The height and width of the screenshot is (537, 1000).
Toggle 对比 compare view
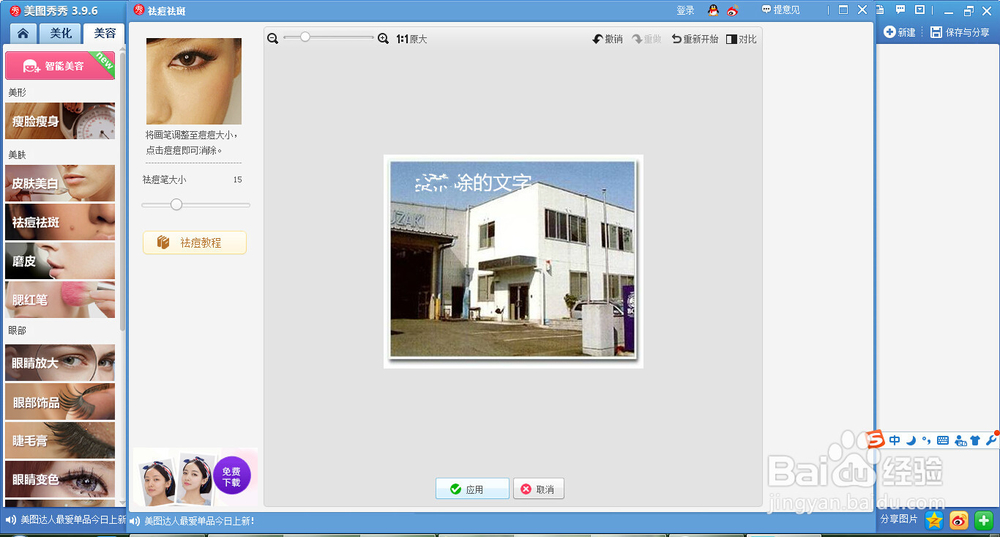[741, 39]
